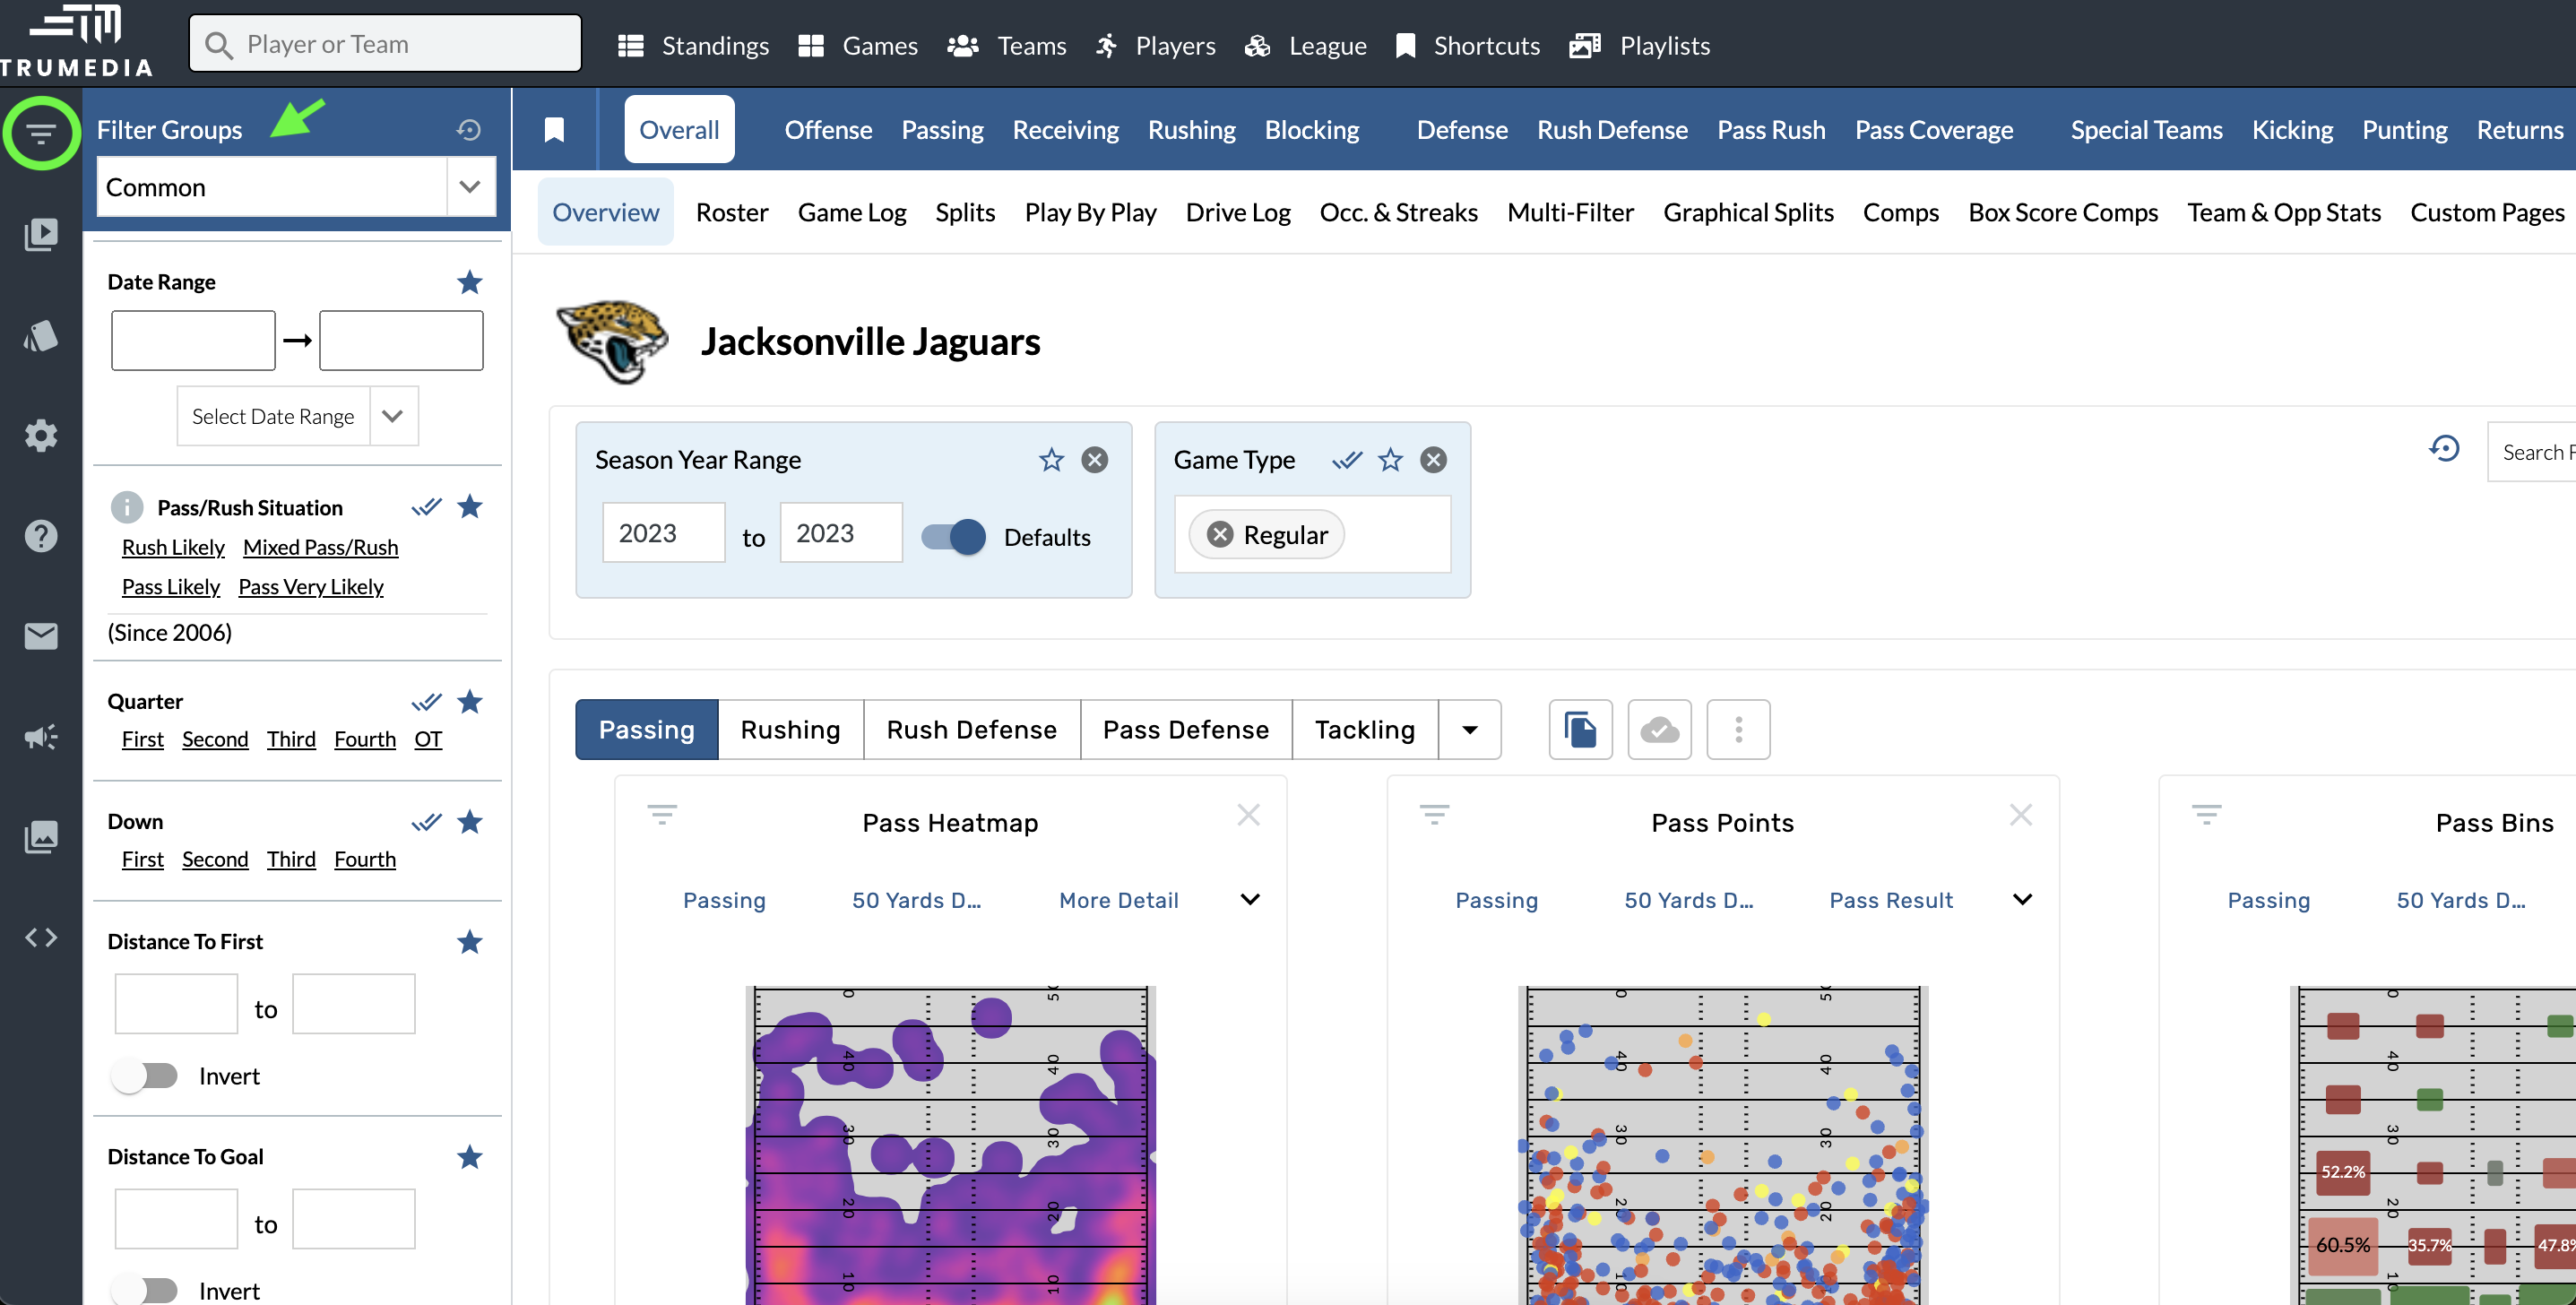Image resolution: width=2576 pixels, height=1305 pixels.
Task: Open the three-dot more options menu
Action: (1738, 729)
